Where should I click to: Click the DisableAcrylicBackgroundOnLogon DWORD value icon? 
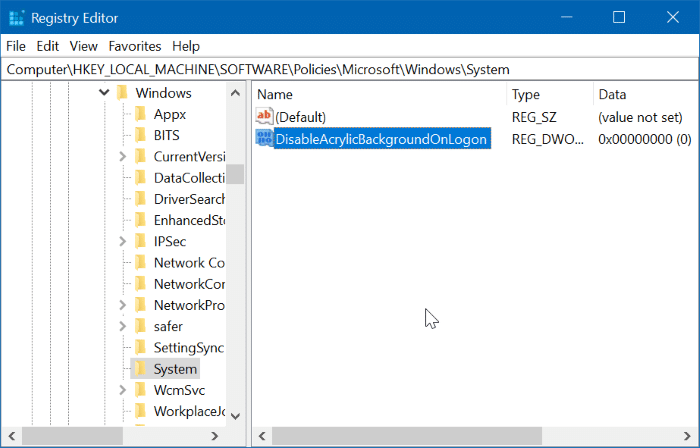pos(264,138)
